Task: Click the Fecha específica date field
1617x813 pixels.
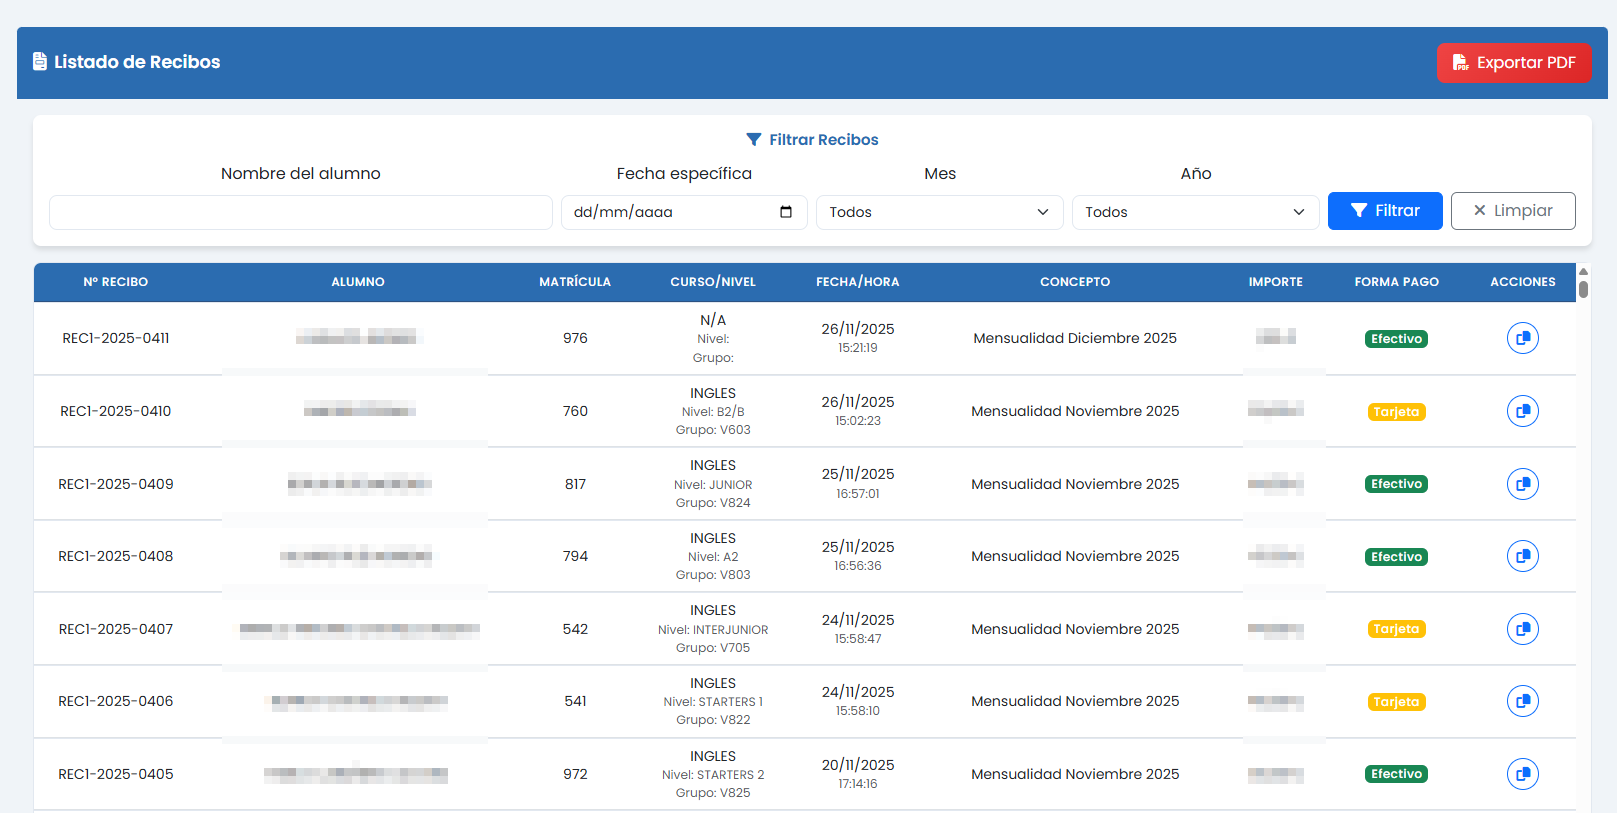Action: click(670, 212)
